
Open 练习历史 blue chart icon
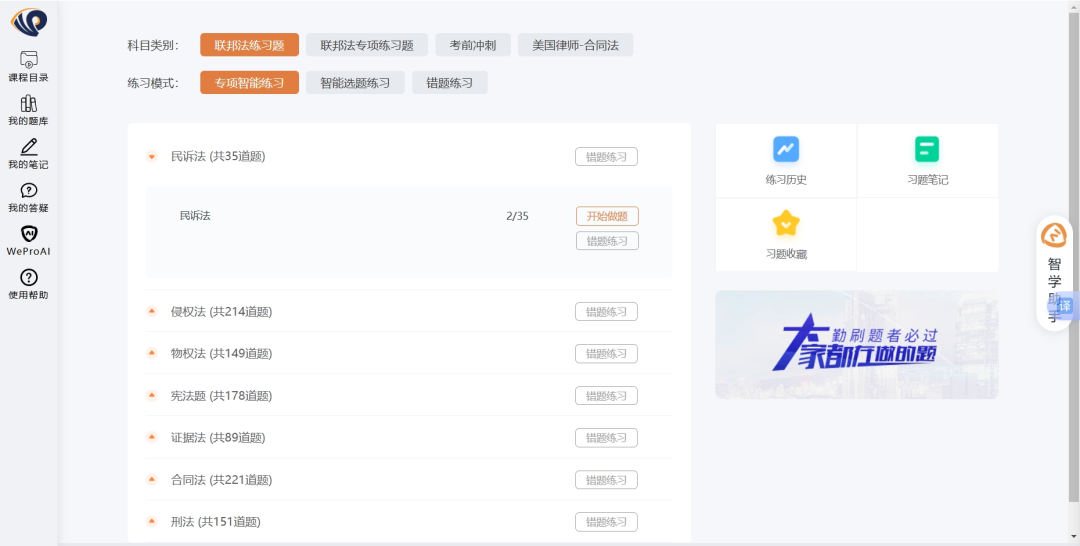point(786,149)
